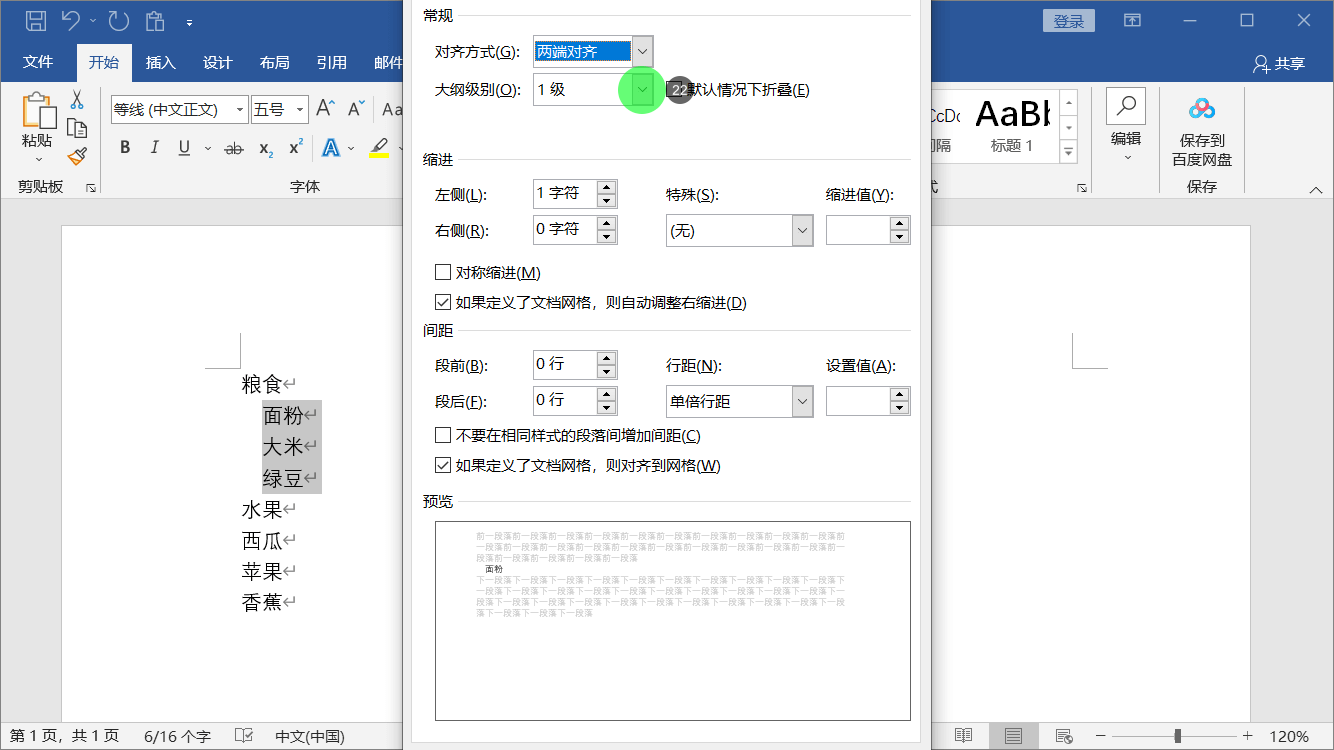Select the Web Layout view icon
This screenshot has height=750, width=1334.
tap(1064, 736)
